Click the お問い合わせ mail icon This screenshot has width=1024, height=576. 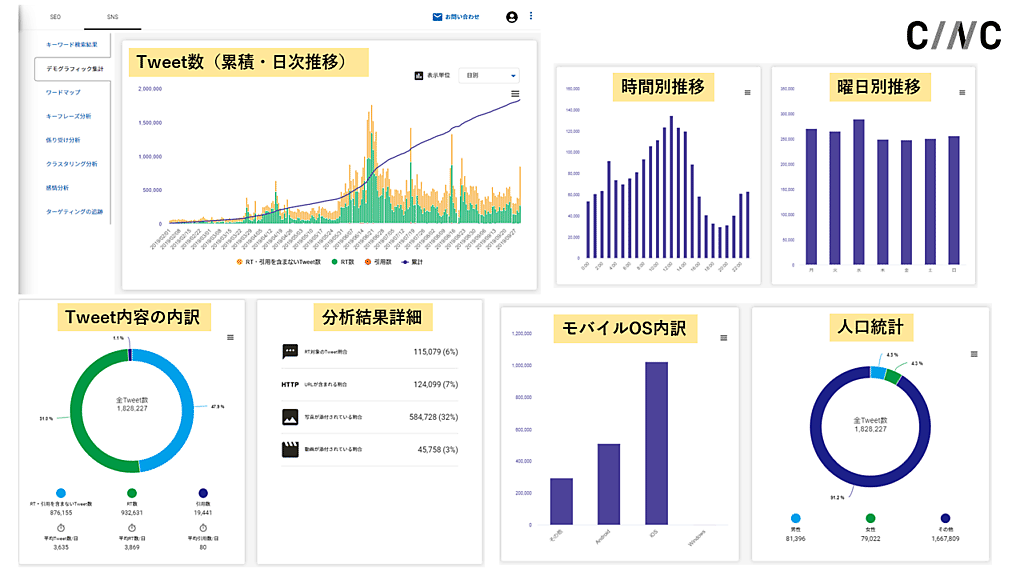[437, 17]
